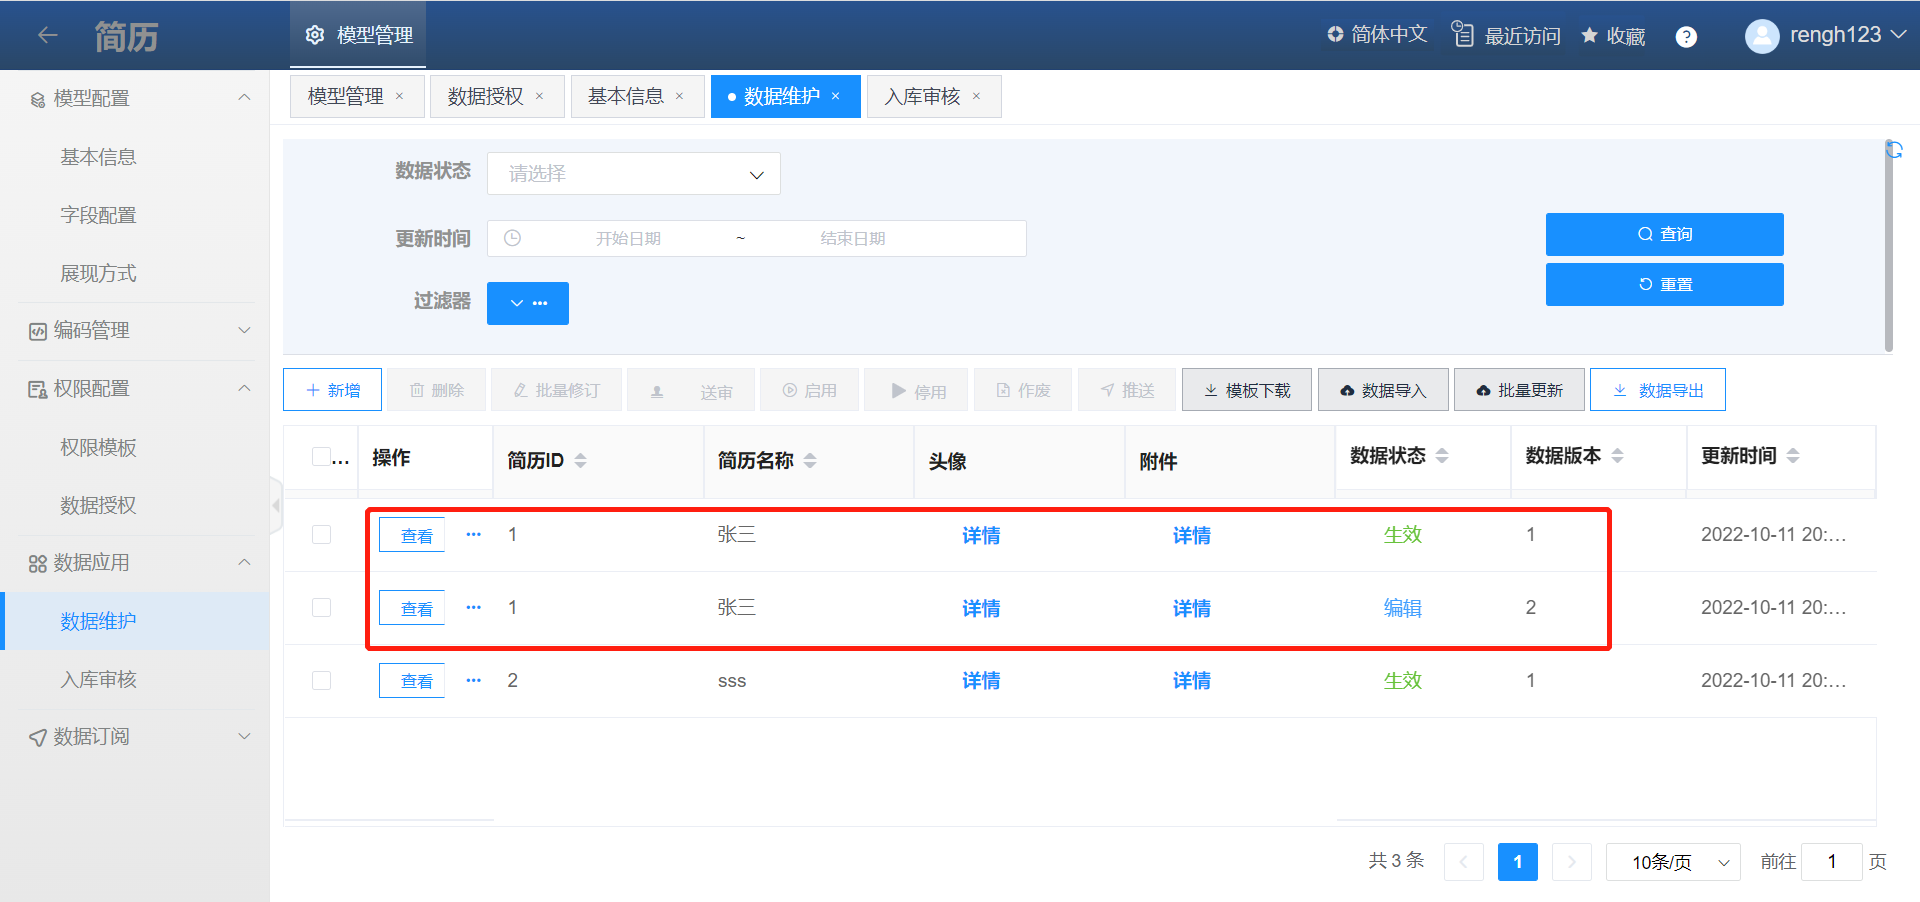Close the 入库审核 tab

click(x=977, y=97)
